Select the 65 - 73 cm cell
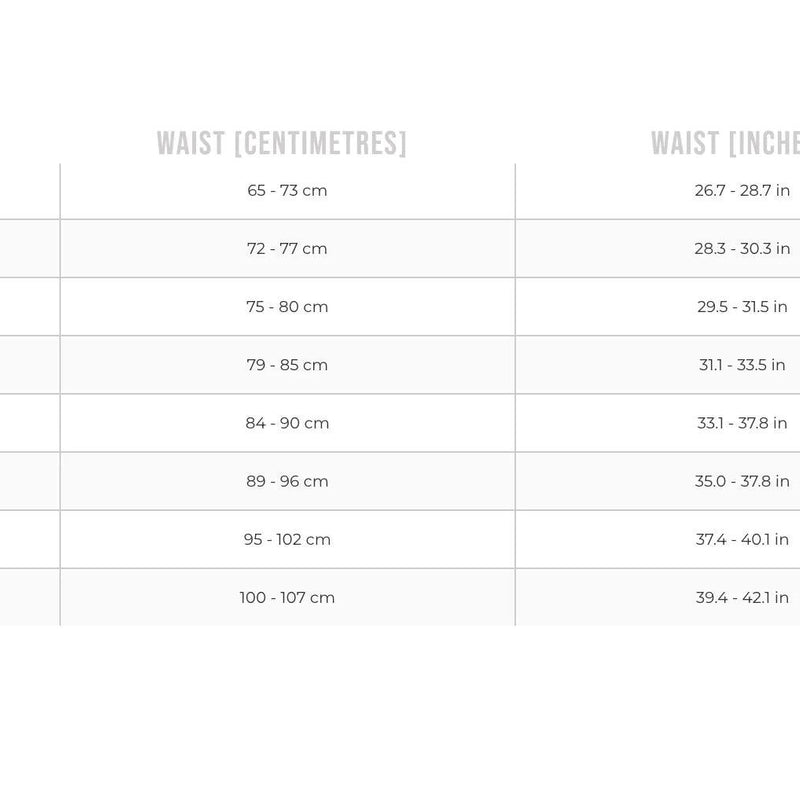This screenshot has width=800, height=801. tap(288, 191)
